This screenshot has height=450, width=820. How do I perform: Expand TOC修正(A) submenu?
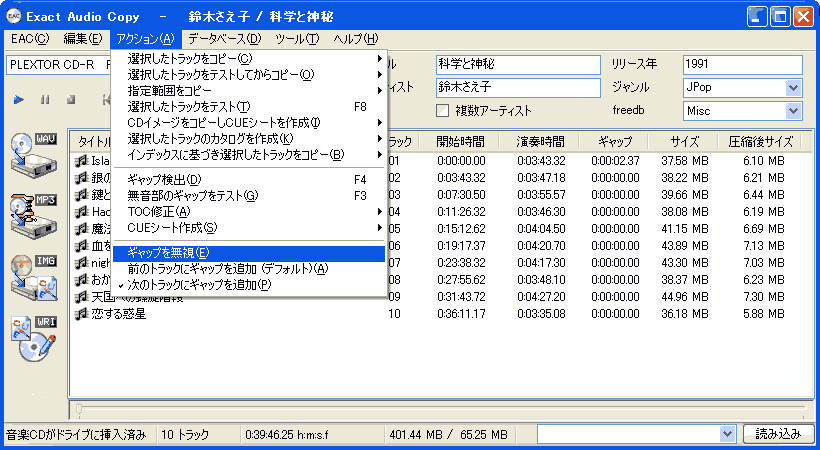point(249,212)
